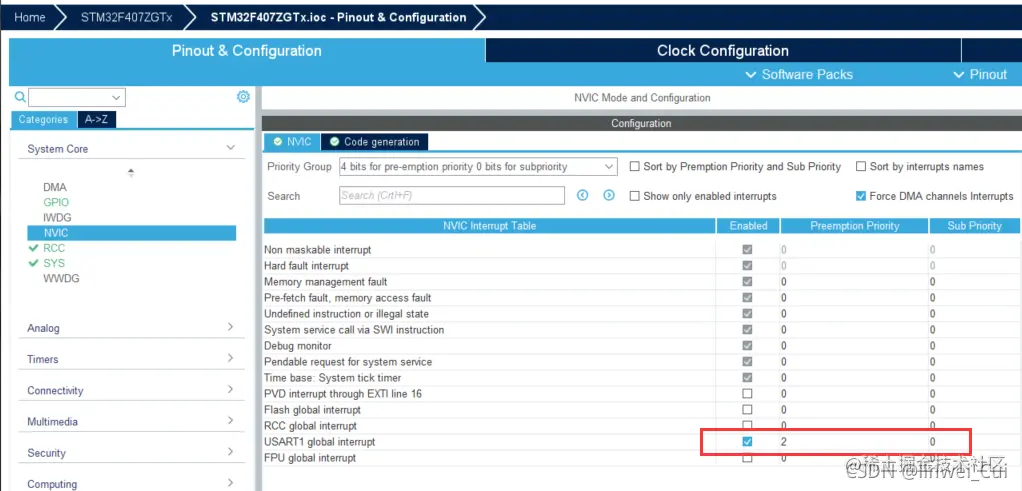Select FPU global interrupt row label

pyautogui.click(x=310, y=458)
